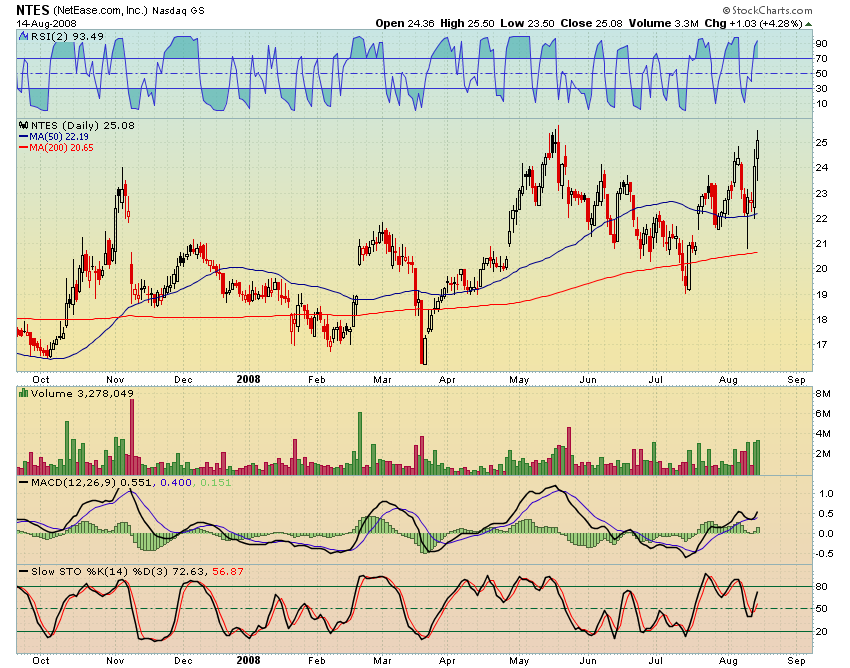Click the 19 label on the price axis
Screen dimensions: 850x668
coord(821,294)
